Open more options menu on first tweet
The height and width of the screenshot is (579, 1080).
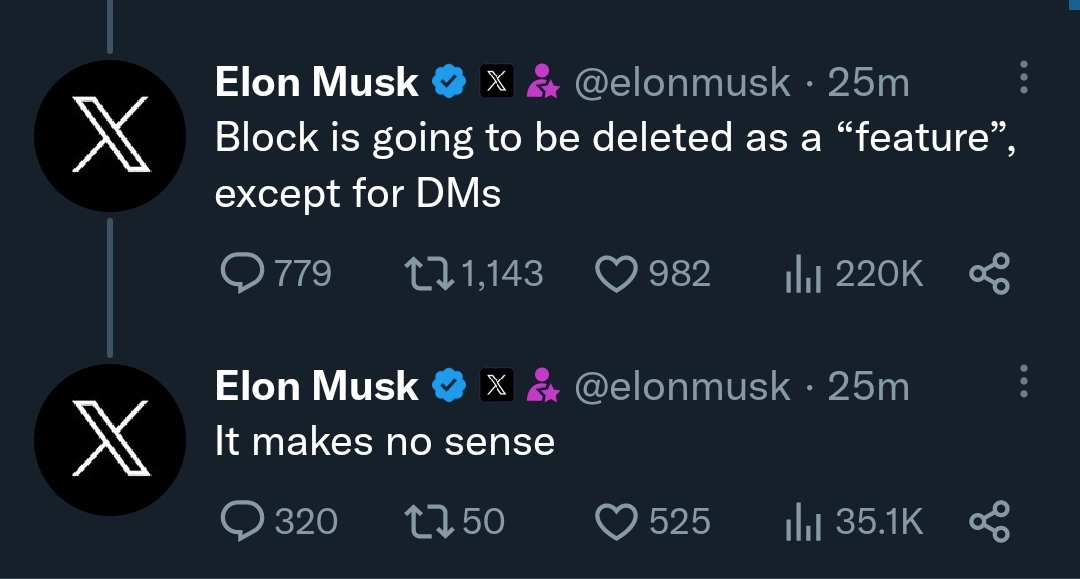[1022, 79]
